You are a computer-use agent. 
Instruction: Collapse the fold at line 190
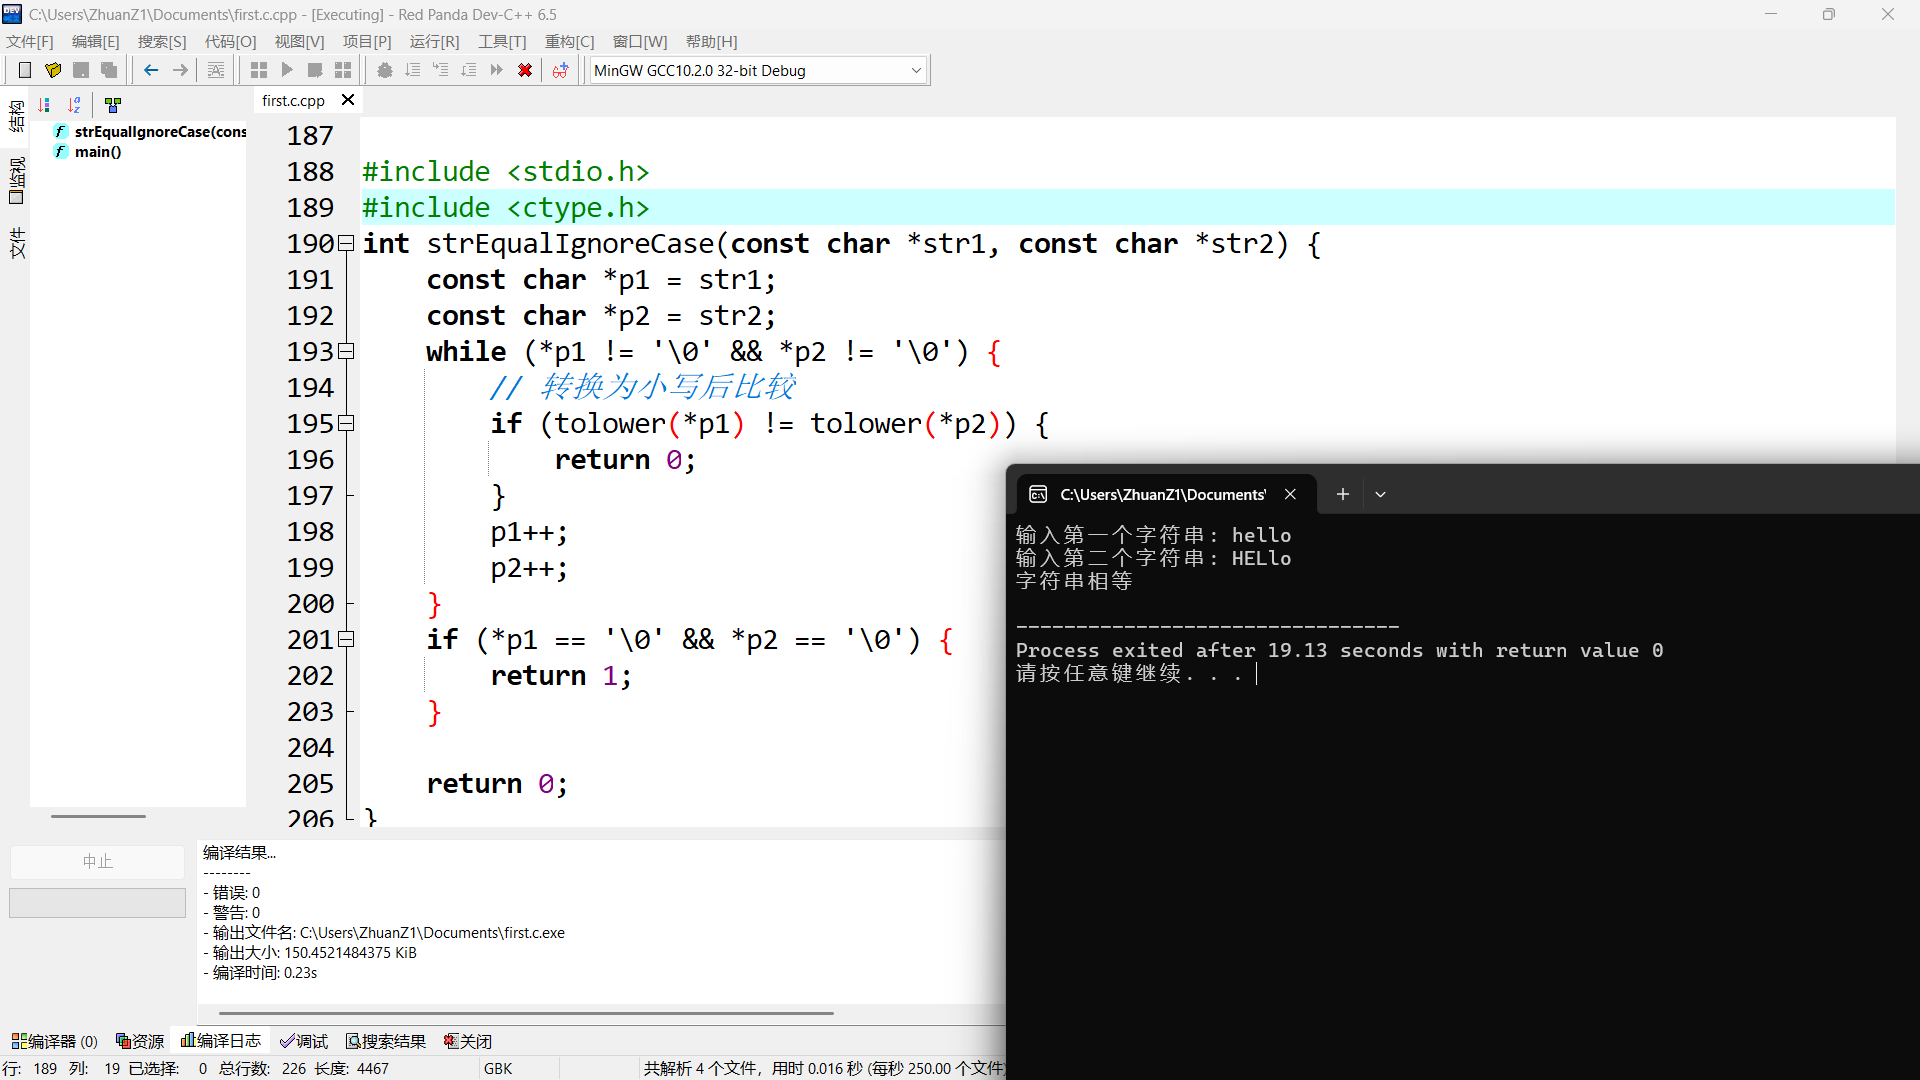click(x=346, y=243)
